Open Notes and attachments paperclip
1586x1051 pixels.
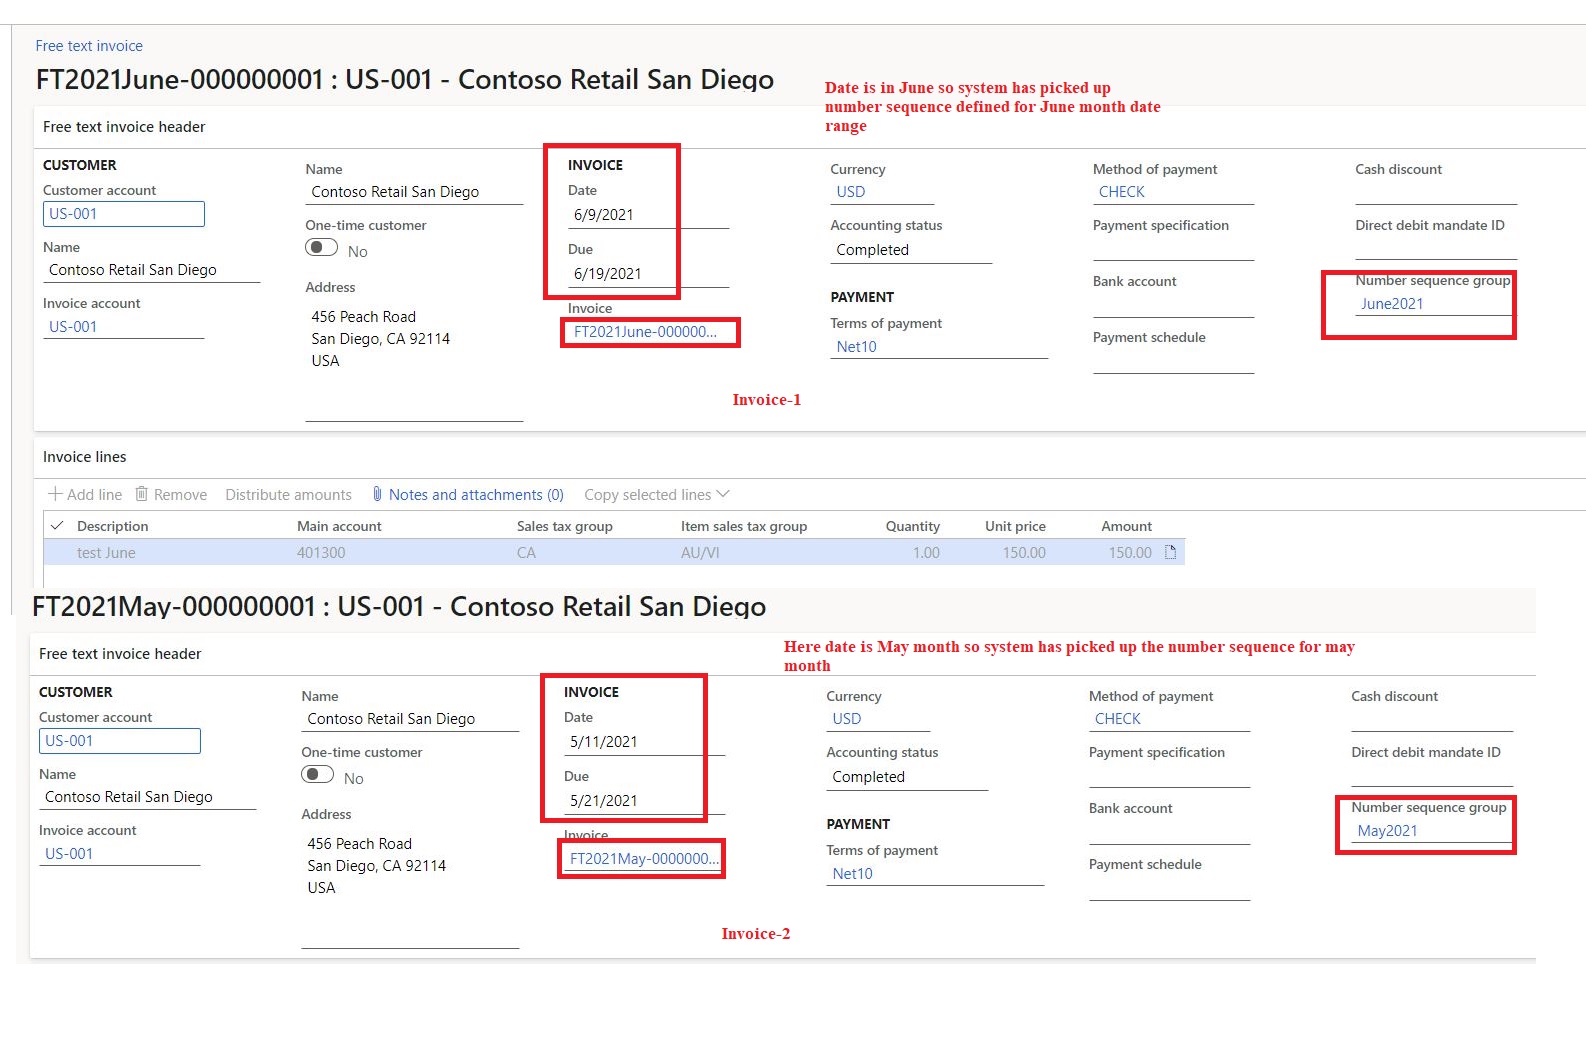377,494
